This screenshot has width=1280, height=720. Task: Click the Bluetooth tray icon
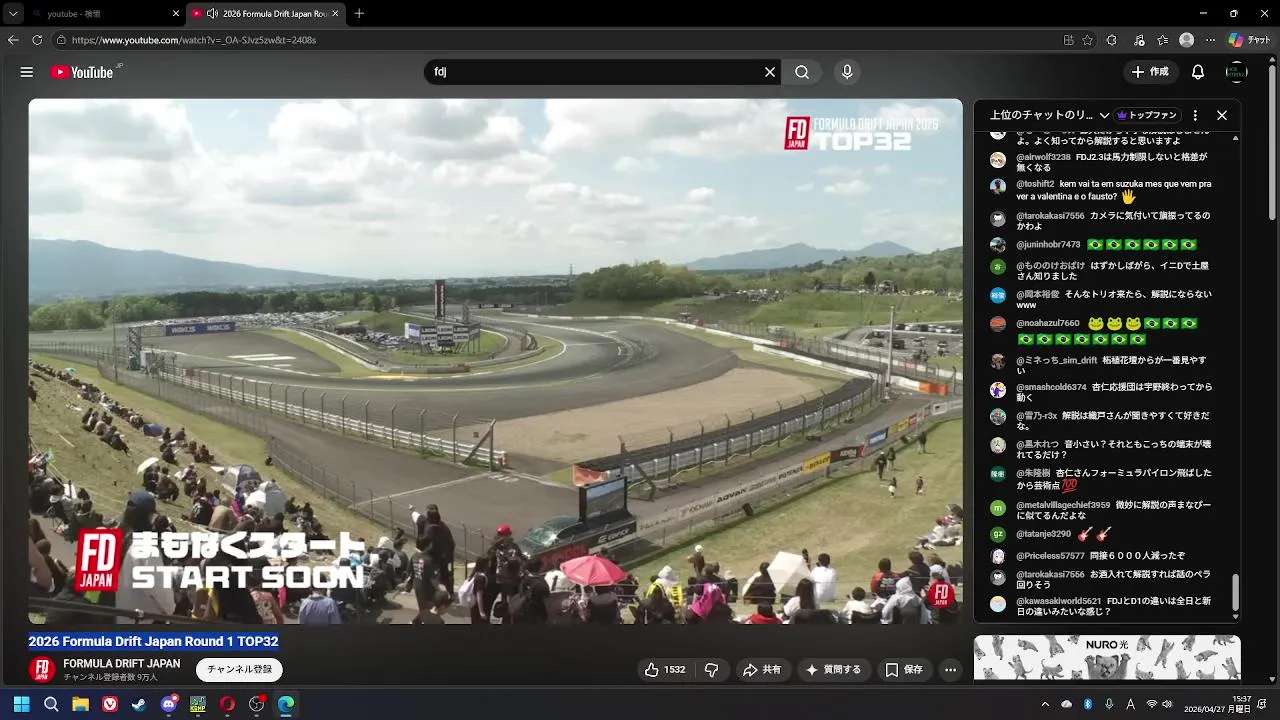click(1088, 704)
